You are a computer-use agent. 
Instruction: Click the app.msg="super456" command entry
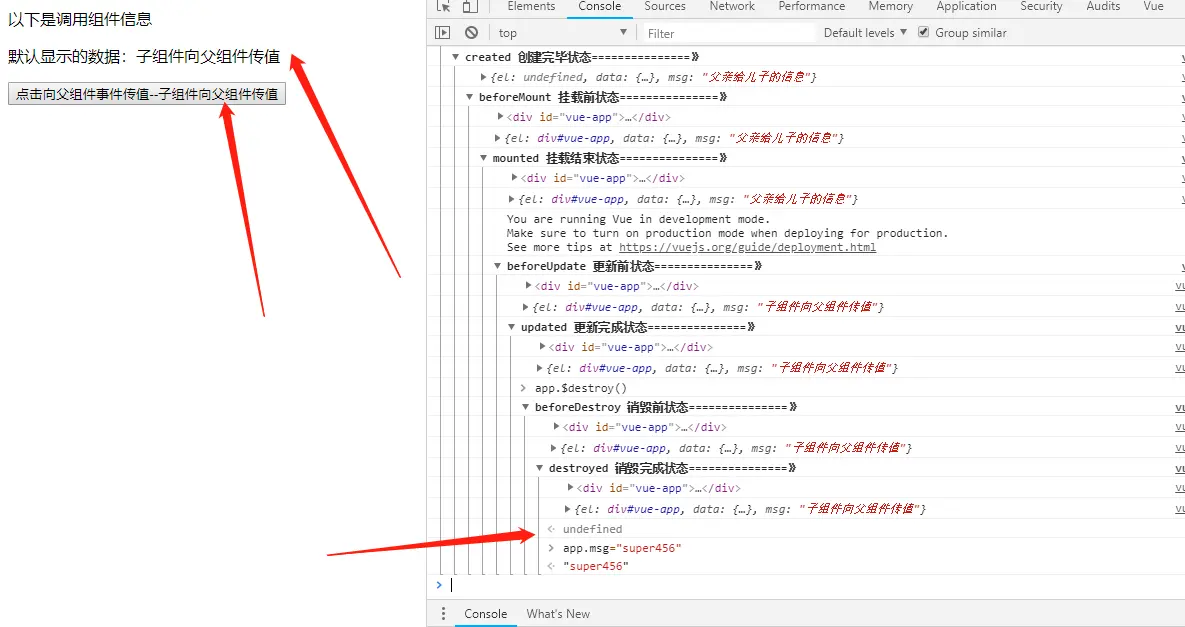coord(622,548)
